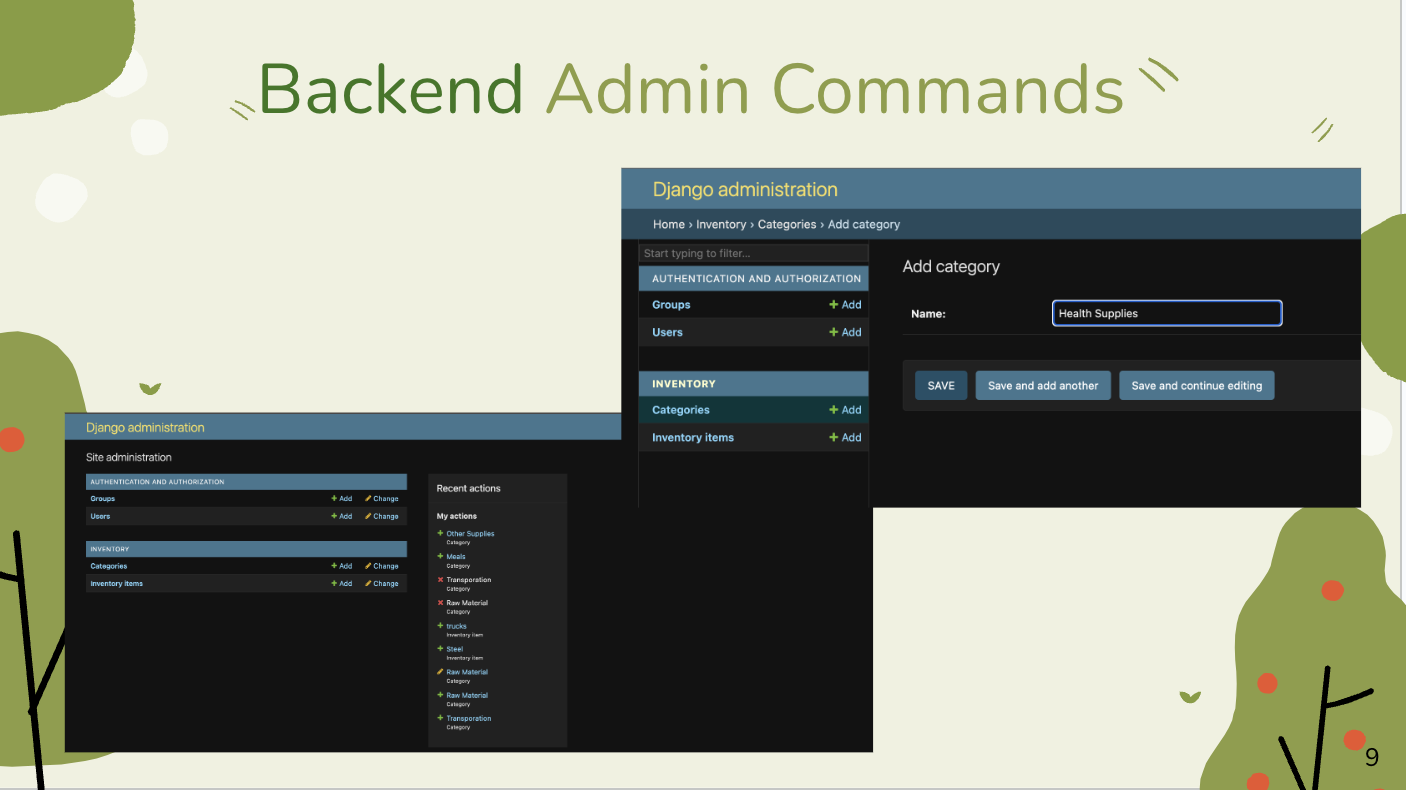
Task: Click green plus Add for Groups in sidebar
Action: (845, 305)
